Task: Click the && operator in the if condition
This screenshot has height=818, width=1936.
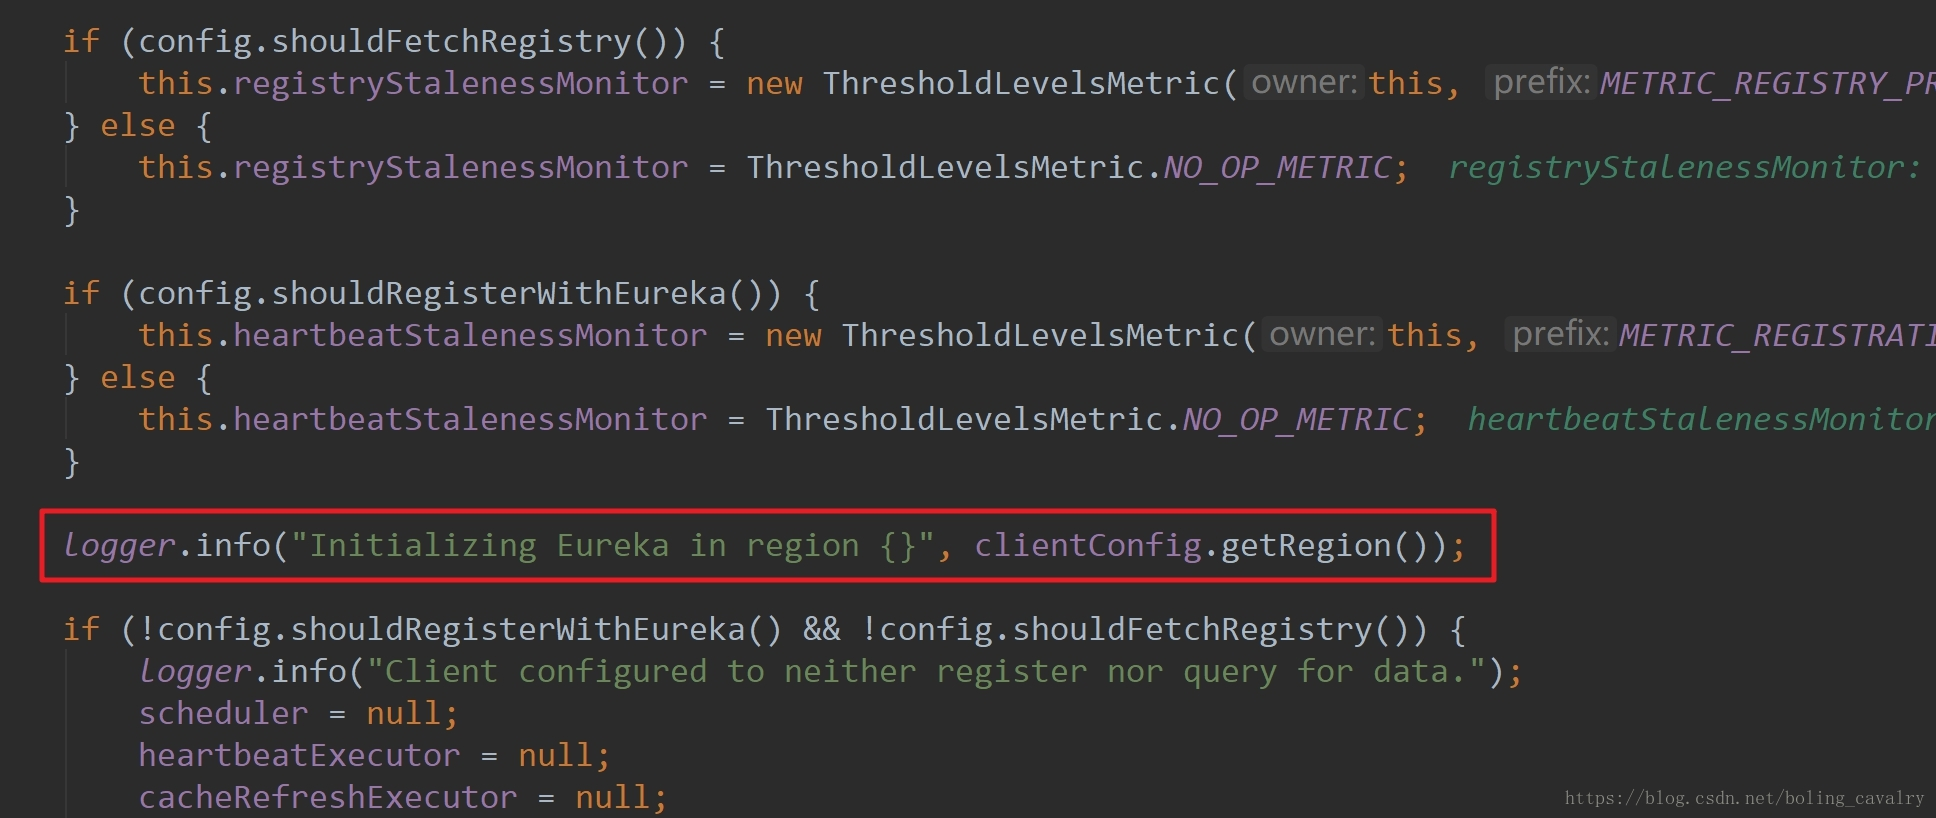Action: [x=822, y=629]
